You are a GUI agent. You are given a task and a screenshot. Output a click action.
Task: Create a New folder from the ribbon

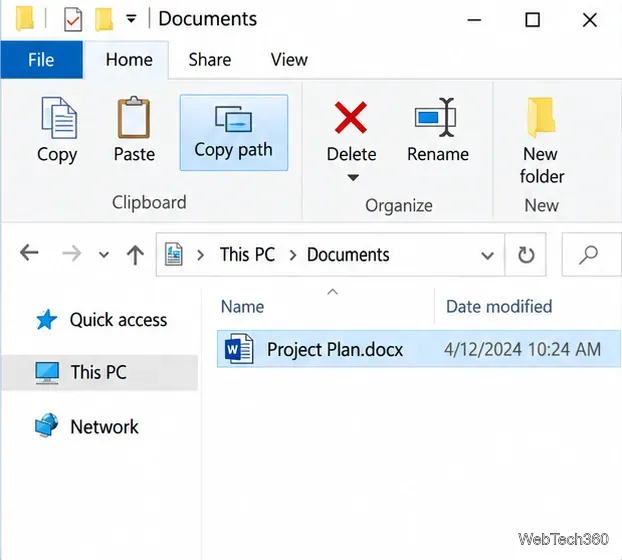541,141
